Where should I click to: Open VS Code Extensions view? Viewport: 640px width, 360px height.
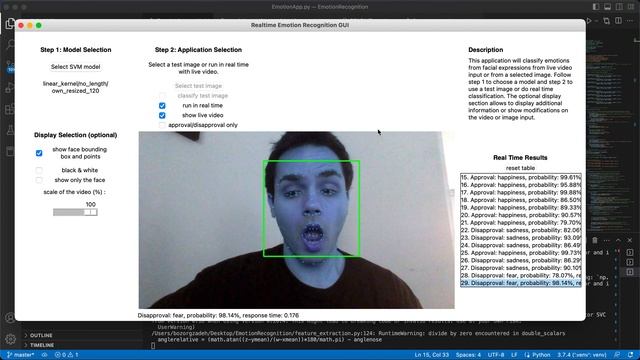[10, 109]
